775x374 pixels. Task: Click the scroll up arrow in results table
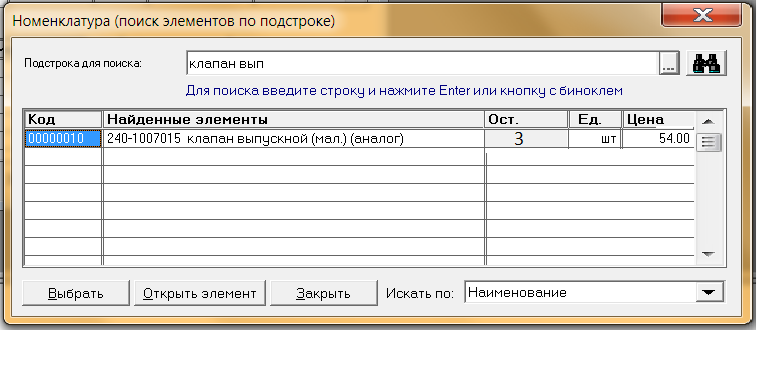coord(708,121)
